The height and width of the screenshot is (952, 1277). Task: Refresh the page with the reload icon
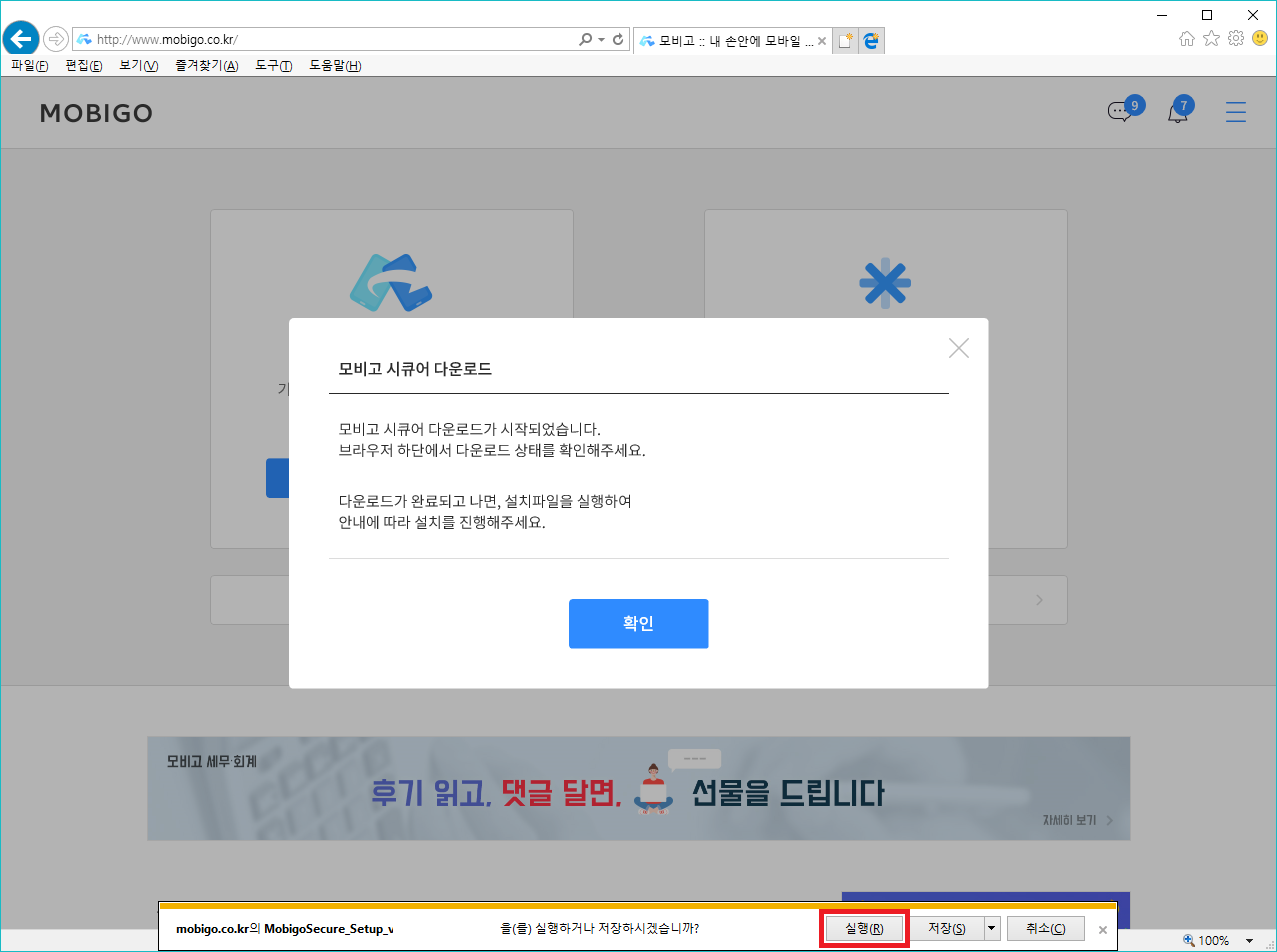(x=618, y=40)
